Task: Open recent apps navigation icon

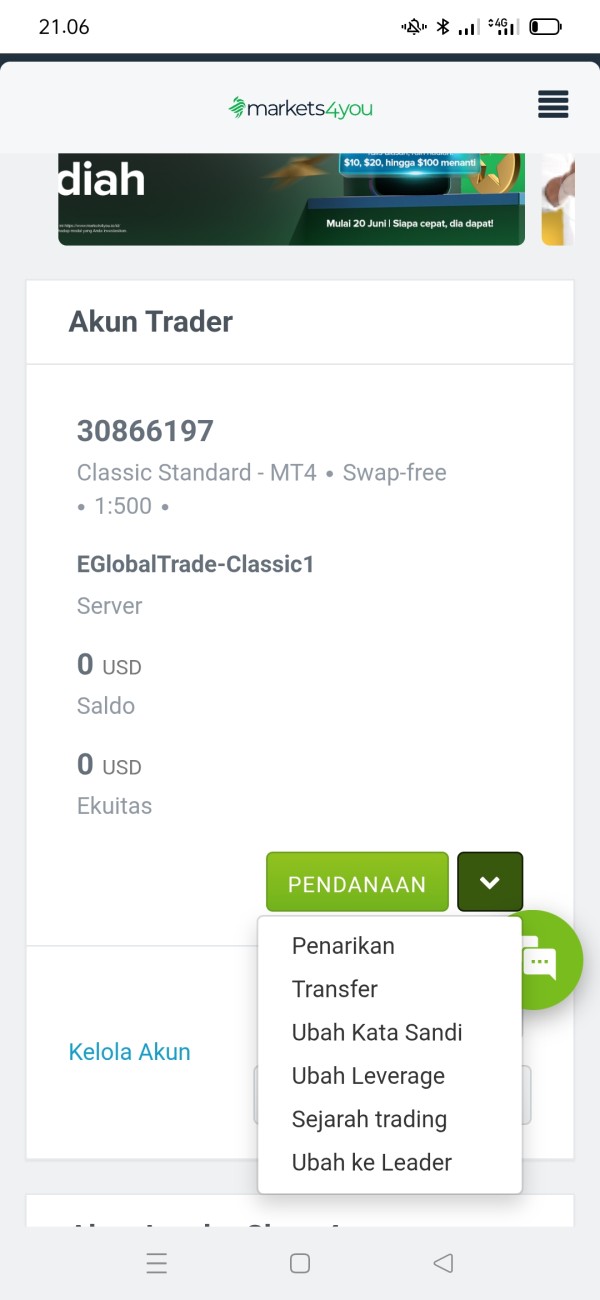Action: pos(157,1263)
